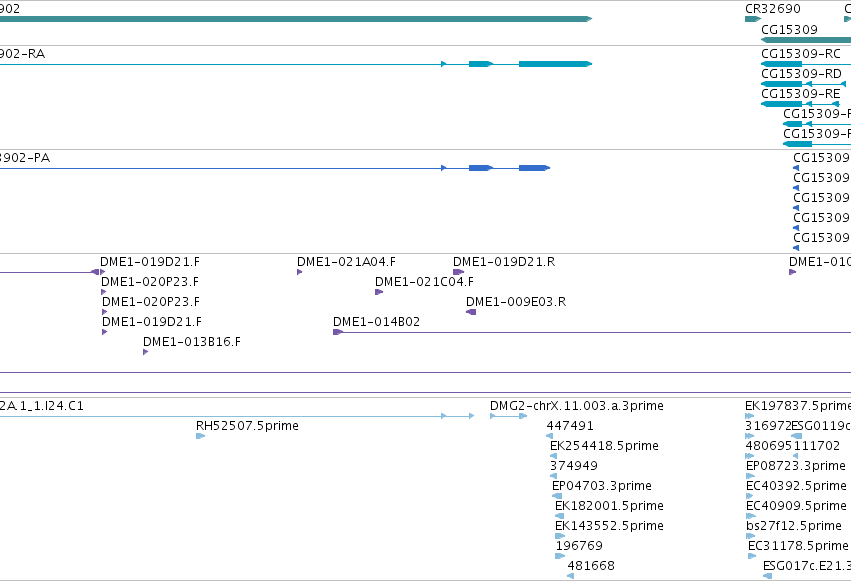Select the 447491 feature
Viewport: 851px width, 581px height.
[x=570, y=426]
